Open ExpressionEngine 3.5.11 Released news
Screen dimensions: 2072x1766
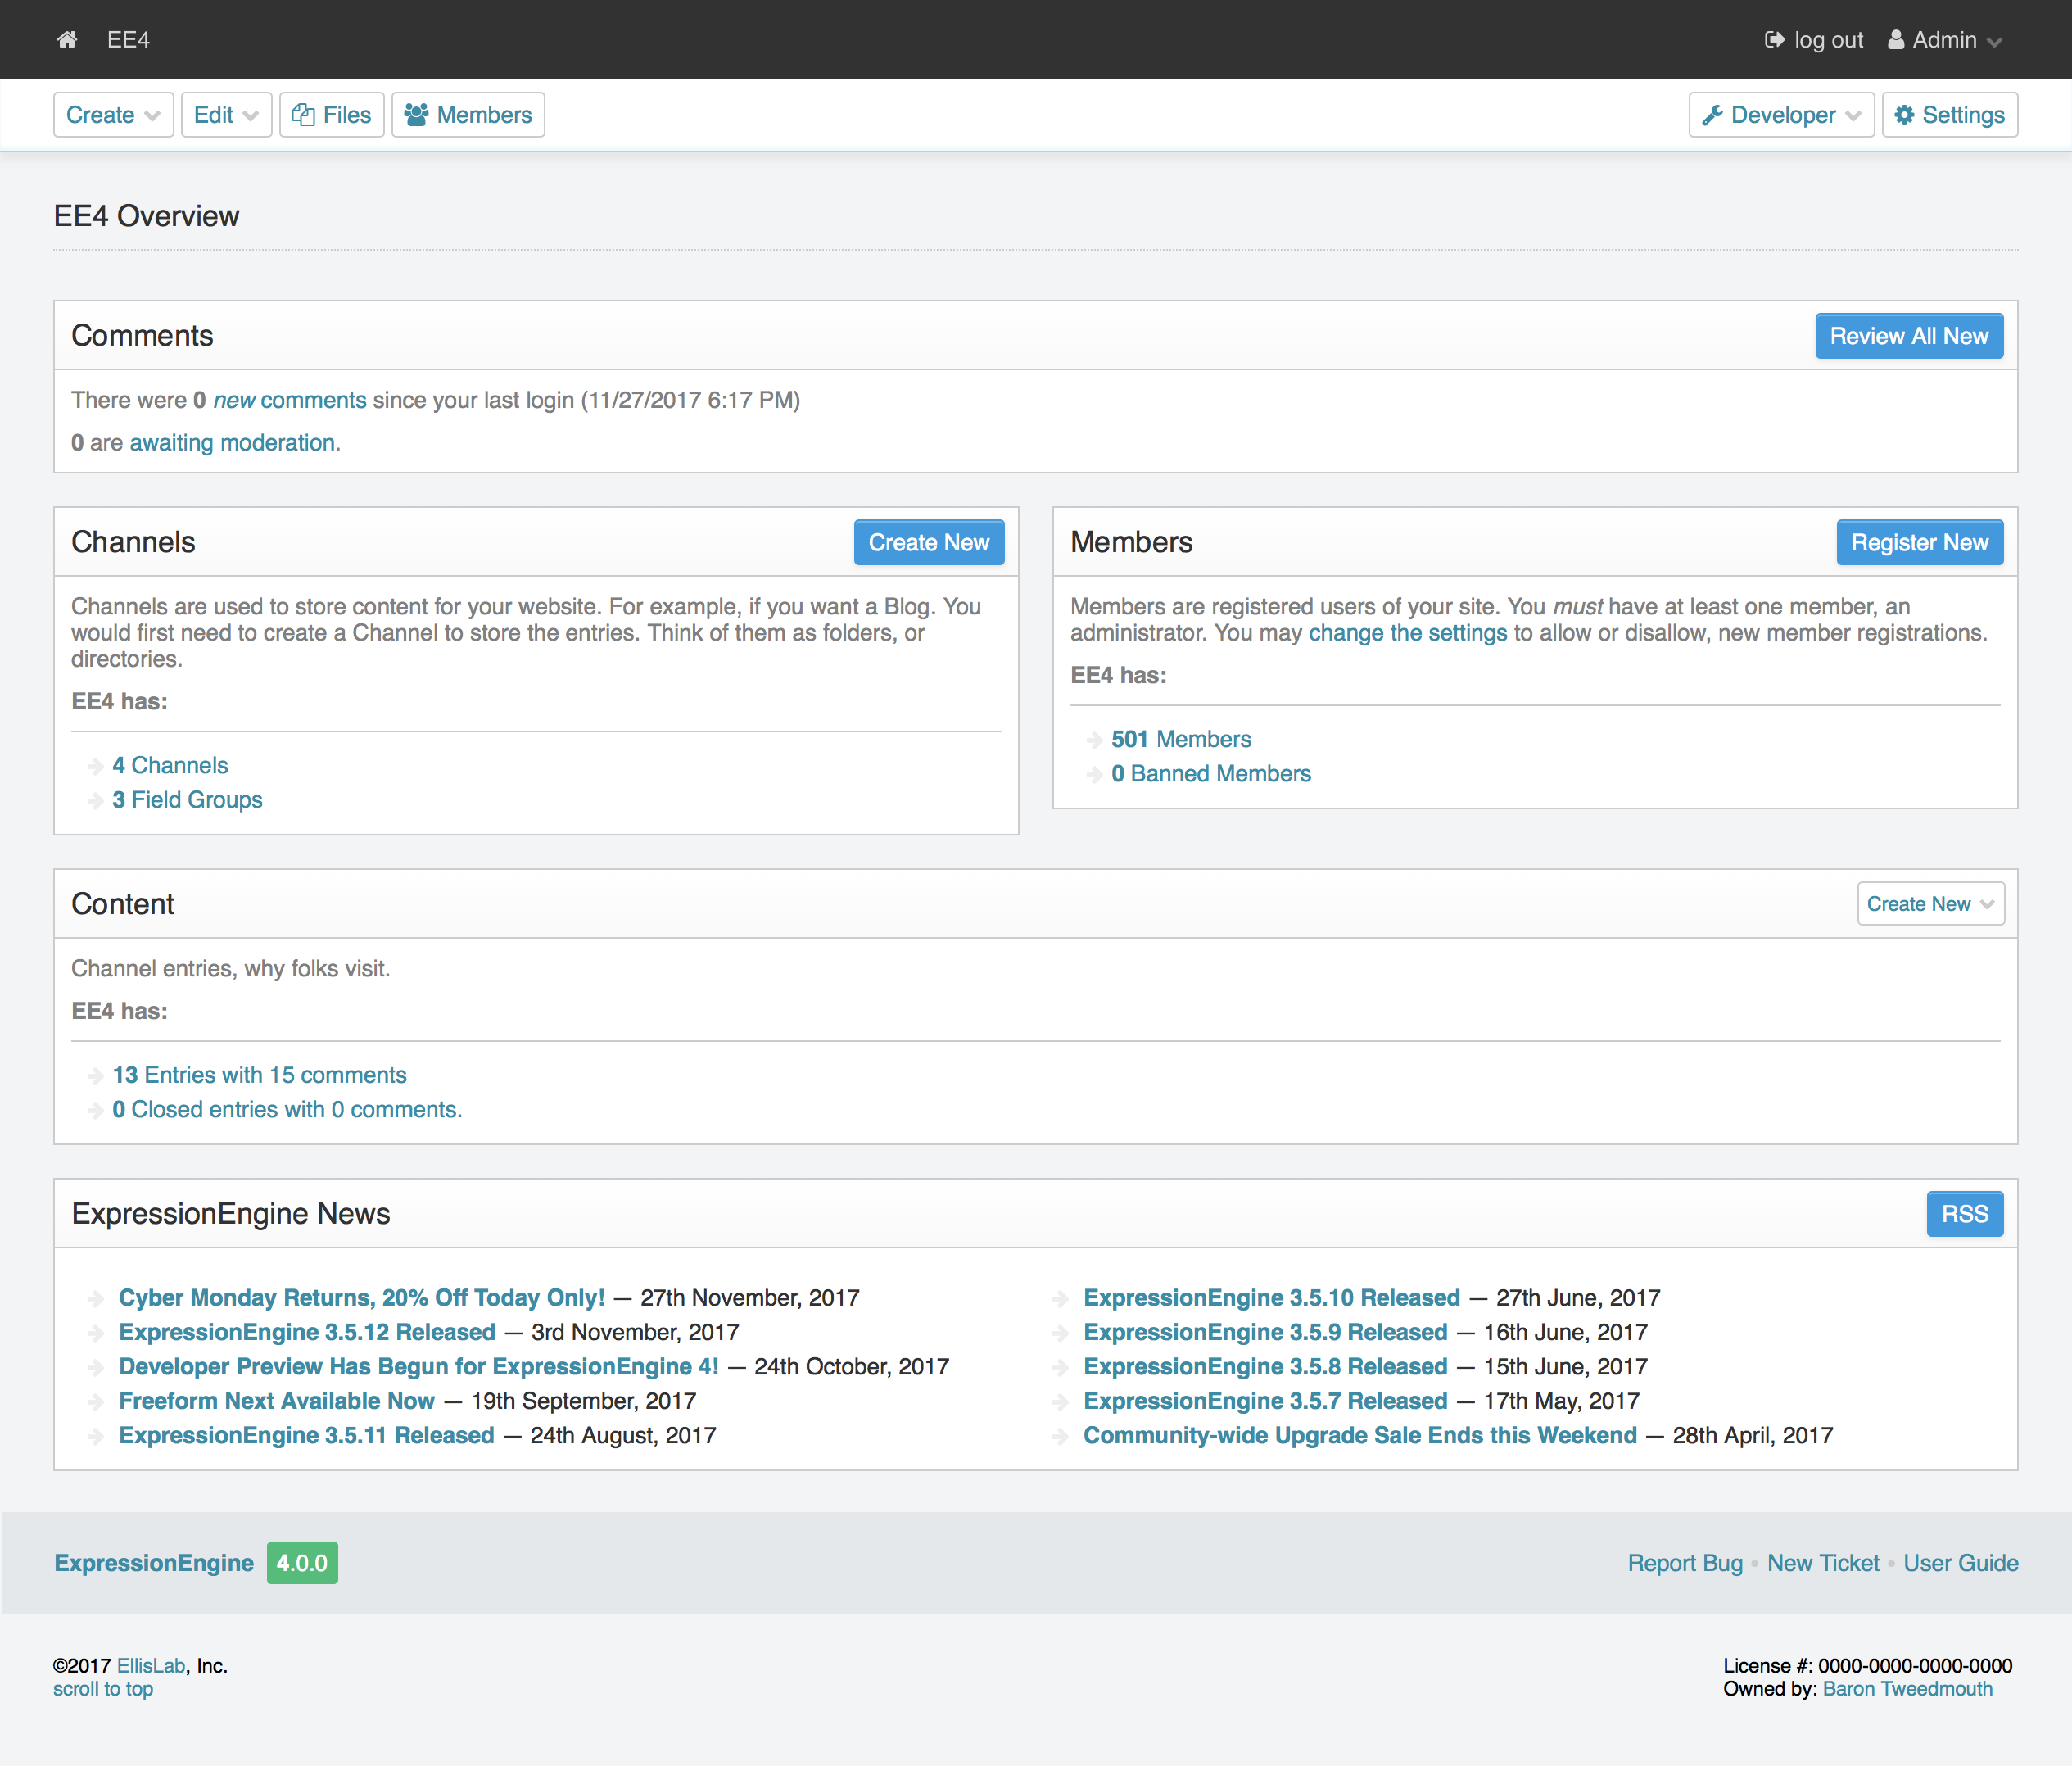pyautogui.click(x=306, y=1436)
